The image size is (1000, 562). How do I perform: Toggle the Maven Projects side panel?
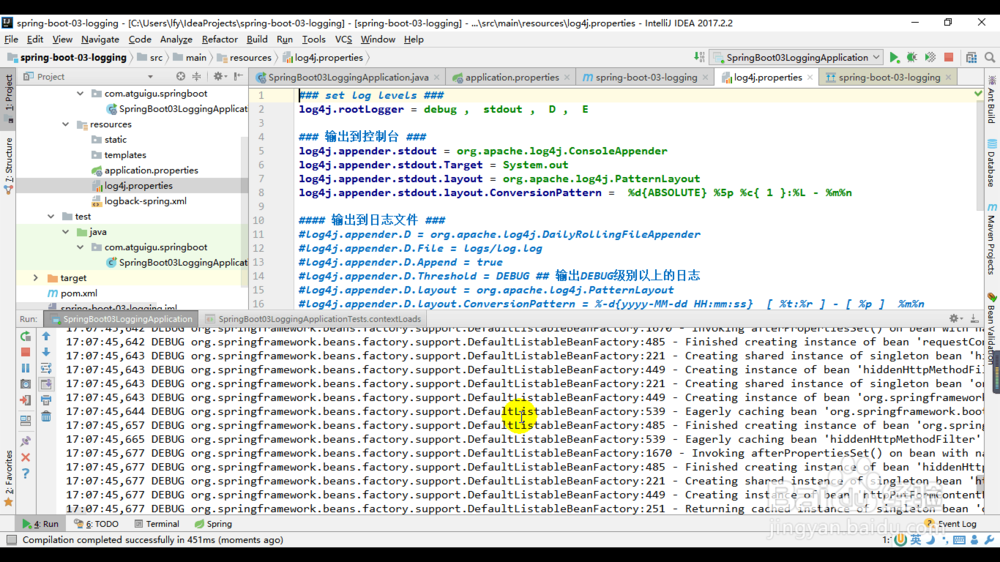[992, 239]
